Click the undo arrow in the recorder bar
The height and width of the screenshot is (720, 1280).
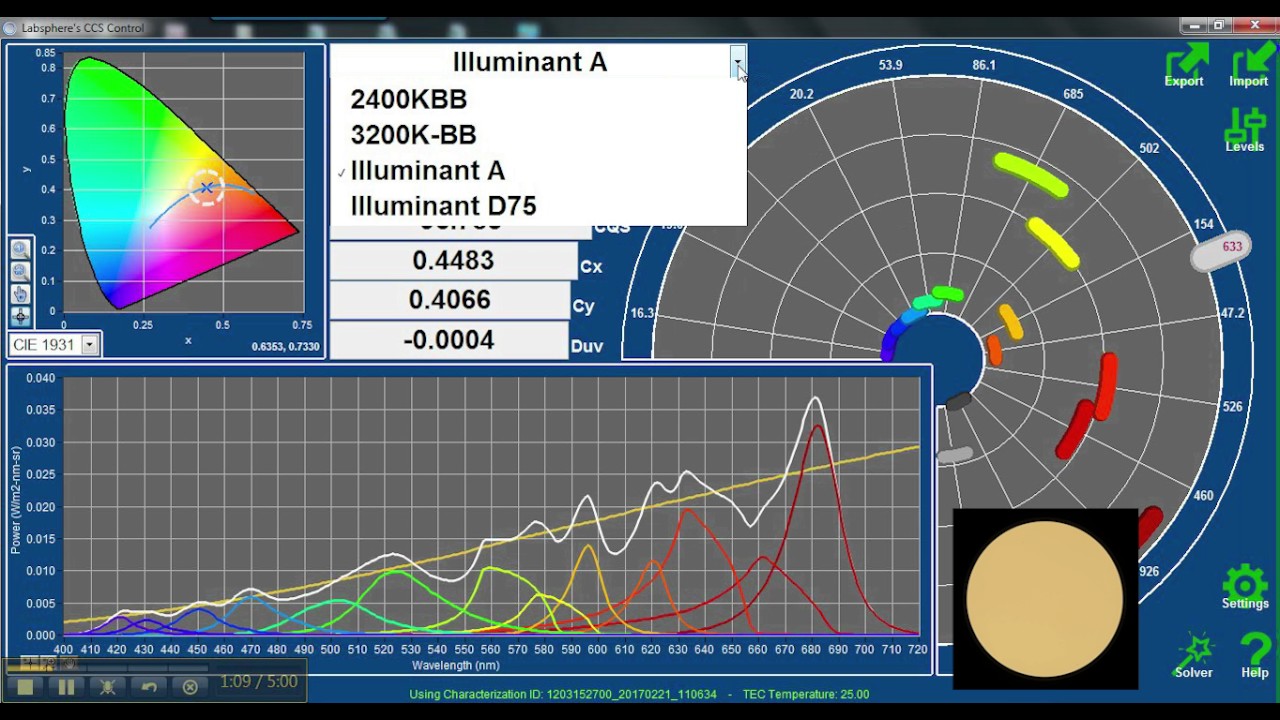pos(149,687)
